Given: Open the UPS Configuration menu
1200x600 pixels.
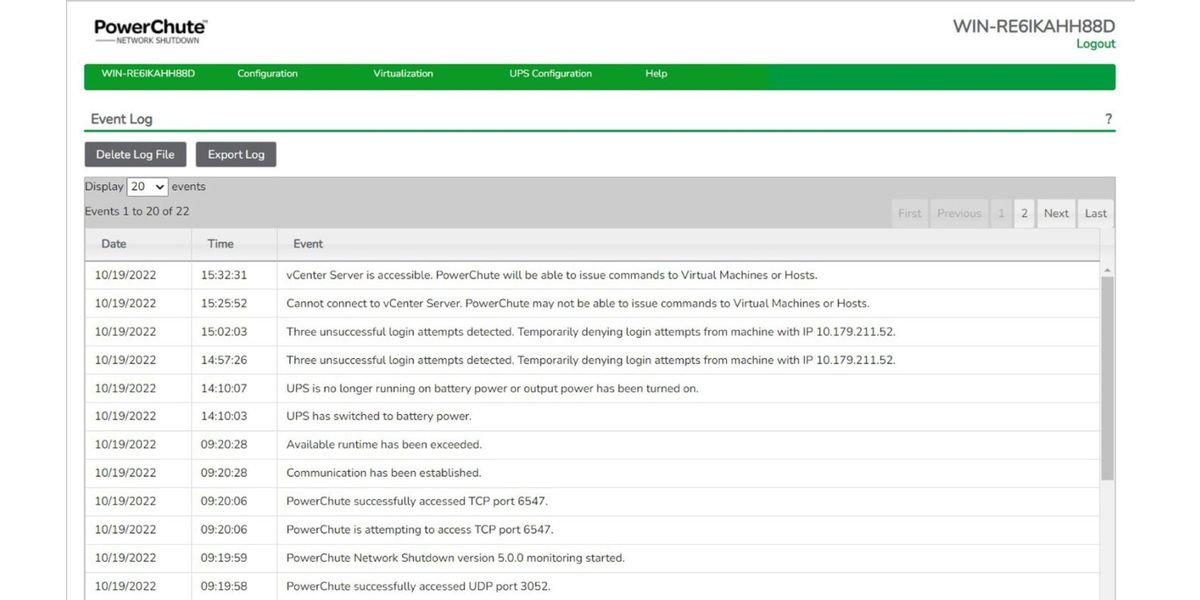Looking at the screenshot, I should (x=550, y=74).
